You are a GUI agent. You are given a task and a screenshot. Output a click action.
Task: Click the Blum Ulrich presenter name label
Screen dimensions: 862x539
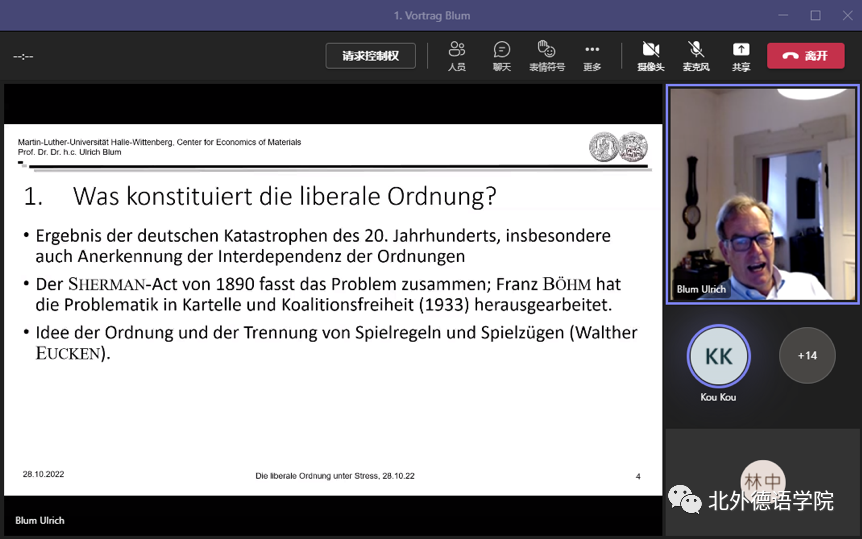[x=40, y=521]
